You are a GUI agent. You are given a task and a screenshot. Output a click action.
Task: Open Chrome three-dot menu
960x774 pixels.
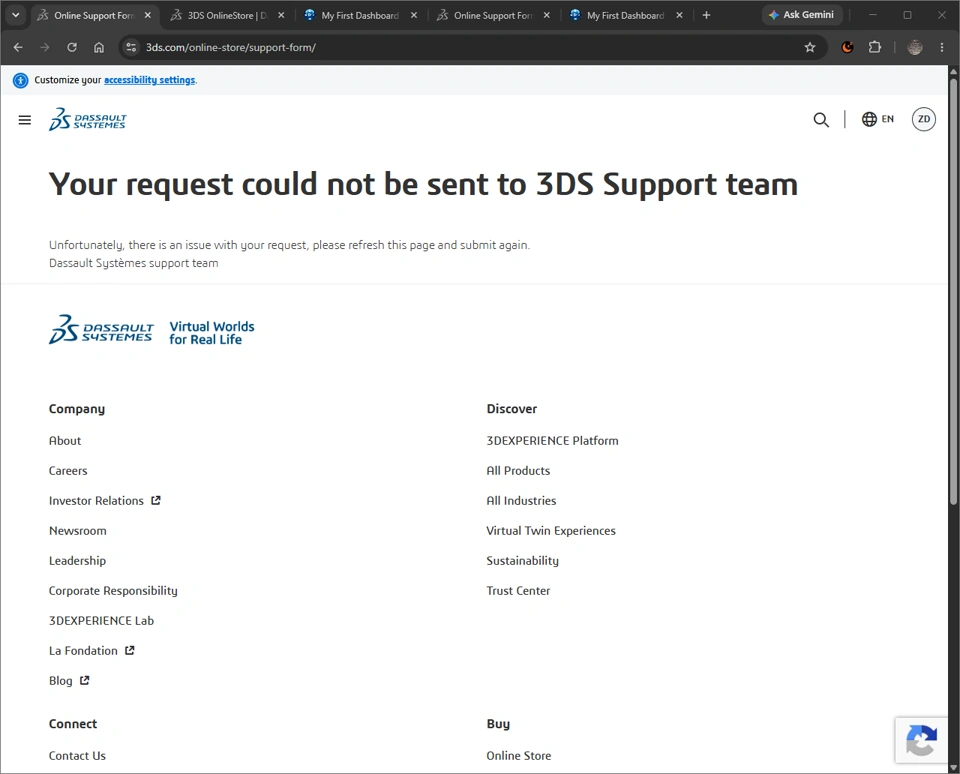pos(942,47)
